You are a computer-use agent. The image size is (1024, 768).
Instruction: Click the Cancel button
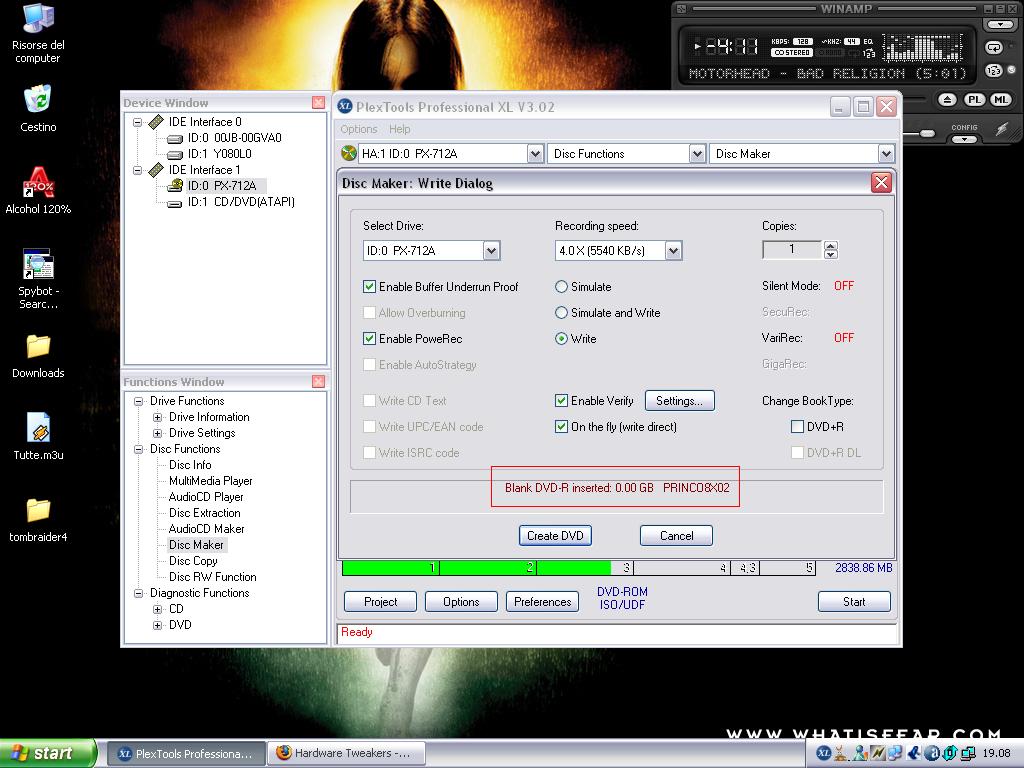(676, 536)
